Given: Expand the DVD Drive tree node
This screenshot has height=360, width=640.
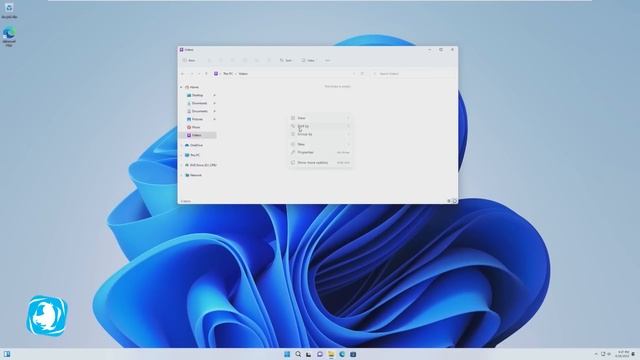Looking at the screenshot, I should [181, 165].
